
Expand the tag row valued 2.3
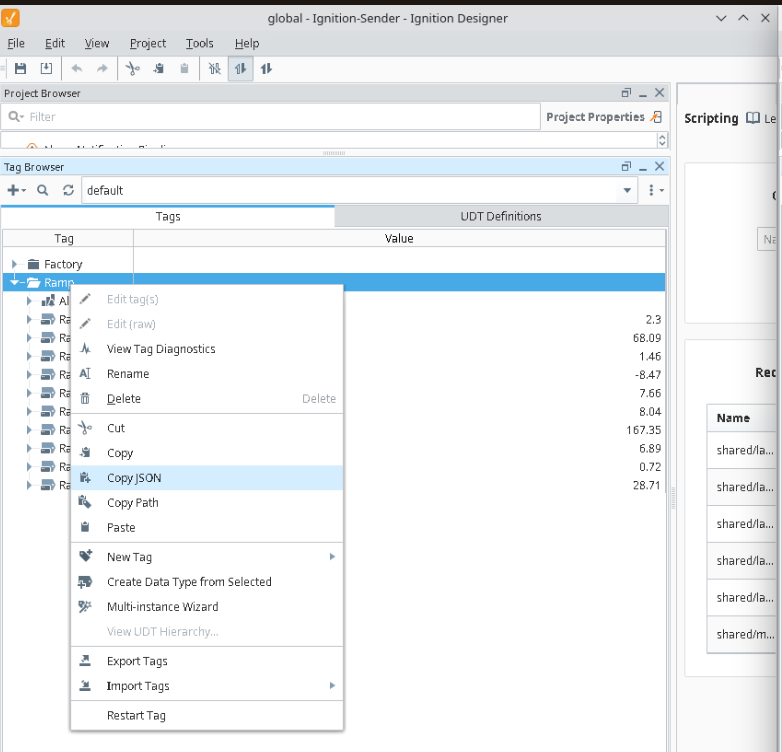click(29, 319)
